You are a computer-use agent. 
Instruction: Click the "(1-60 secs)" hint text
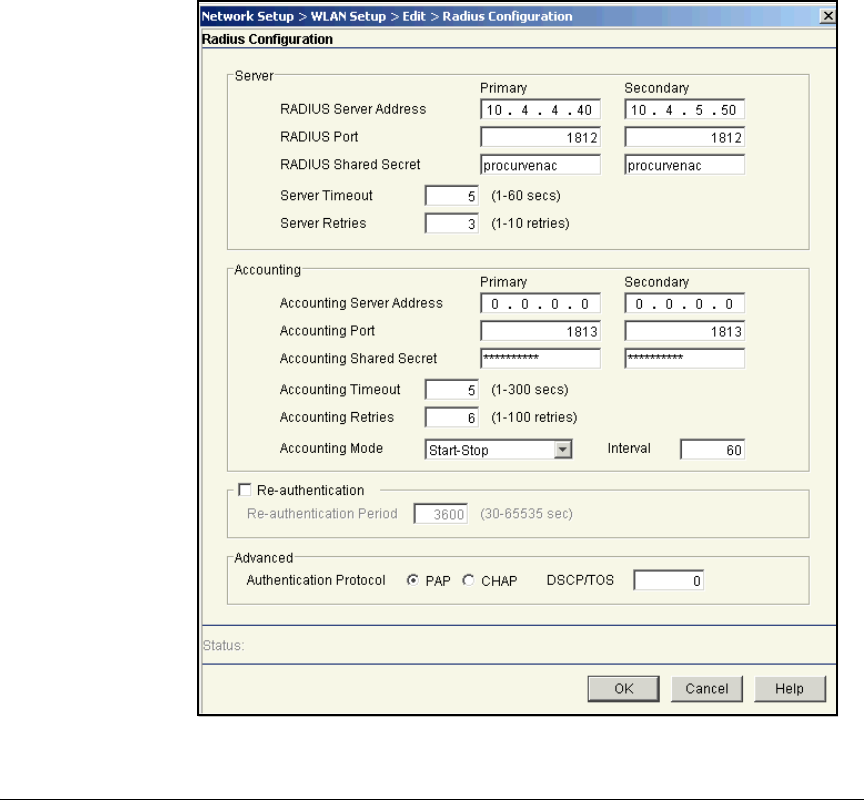pyautogui.click(x=526, y=196)
